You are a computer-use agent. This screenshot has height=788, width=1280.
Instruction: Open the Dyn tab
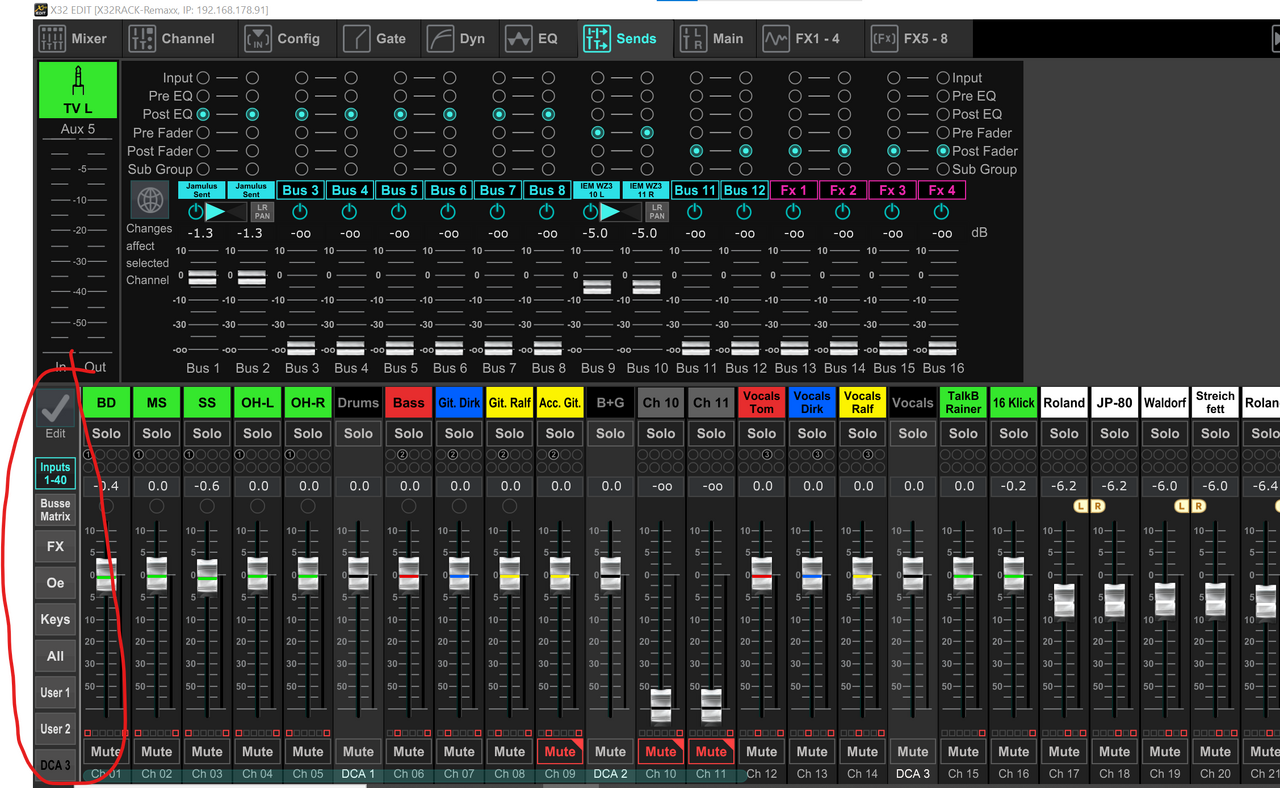point(457,39)
